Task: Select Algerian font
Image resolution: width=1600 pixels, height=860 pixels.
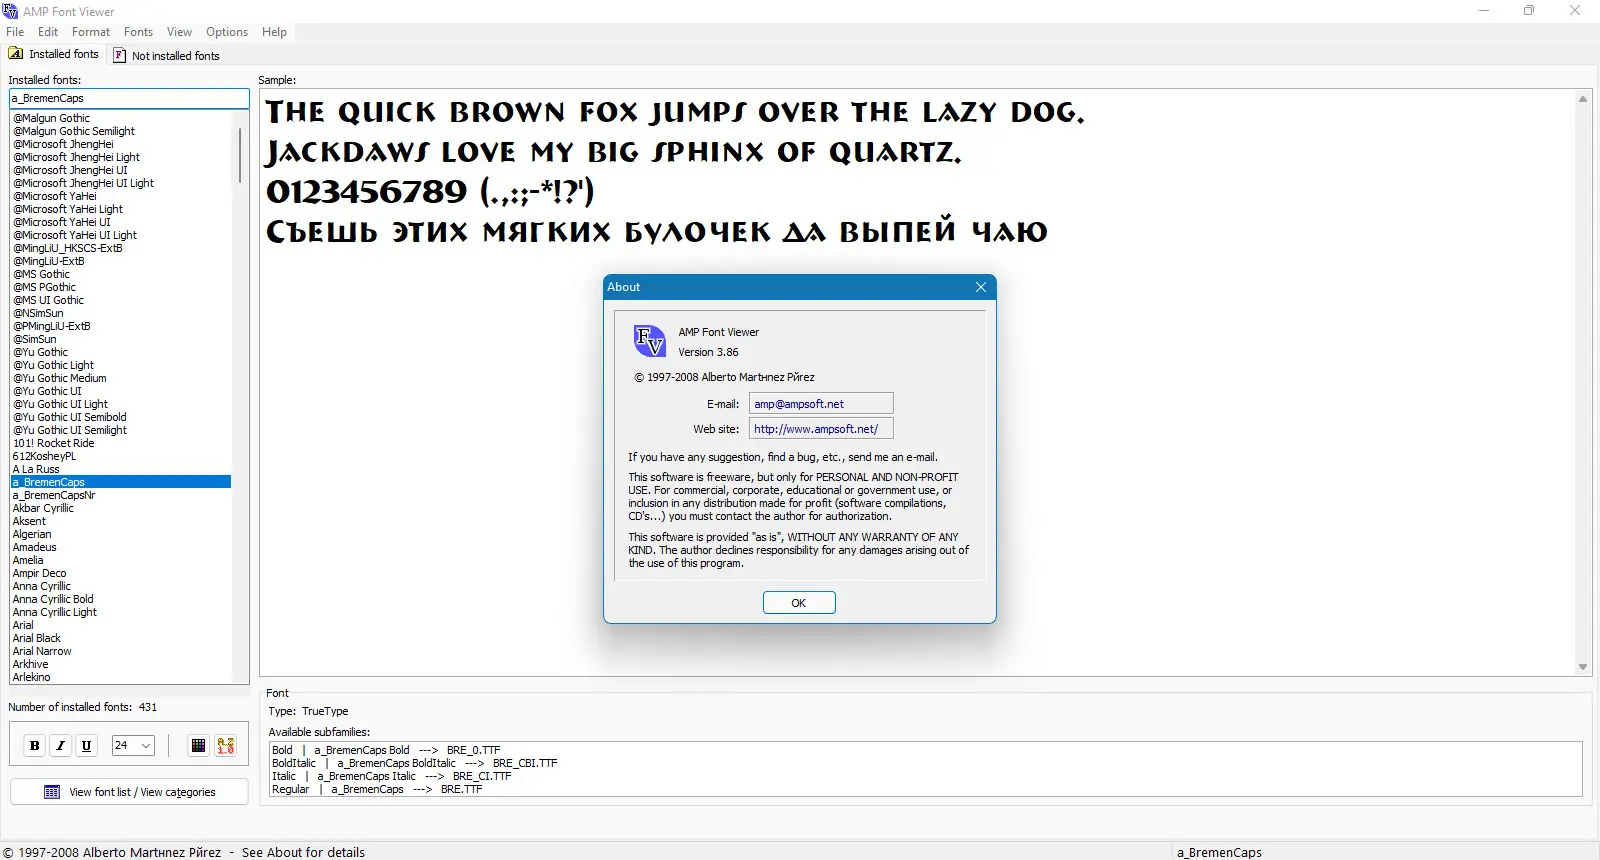Action: pyautogui.click(x=121, y=534)
